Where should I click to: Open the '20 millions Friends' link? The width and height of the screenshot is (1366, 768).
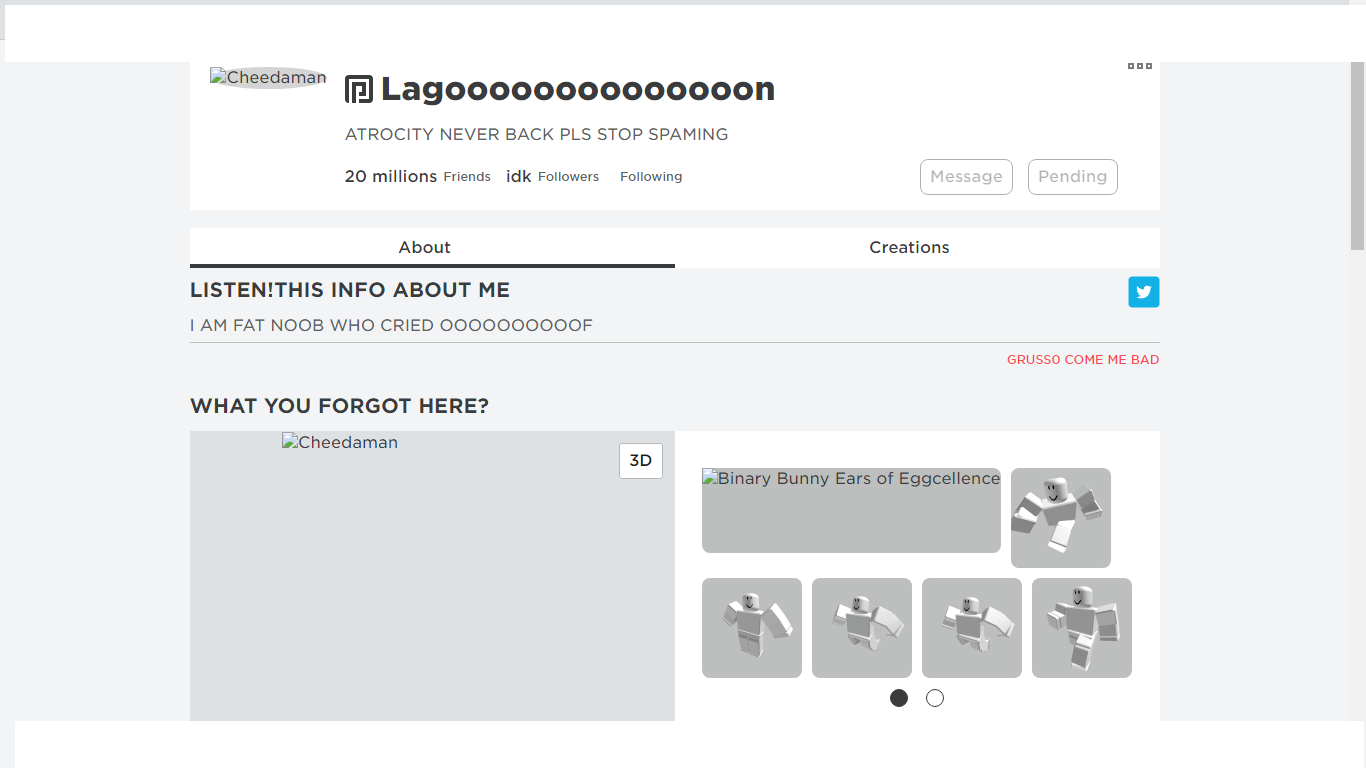tap(417, 177)
